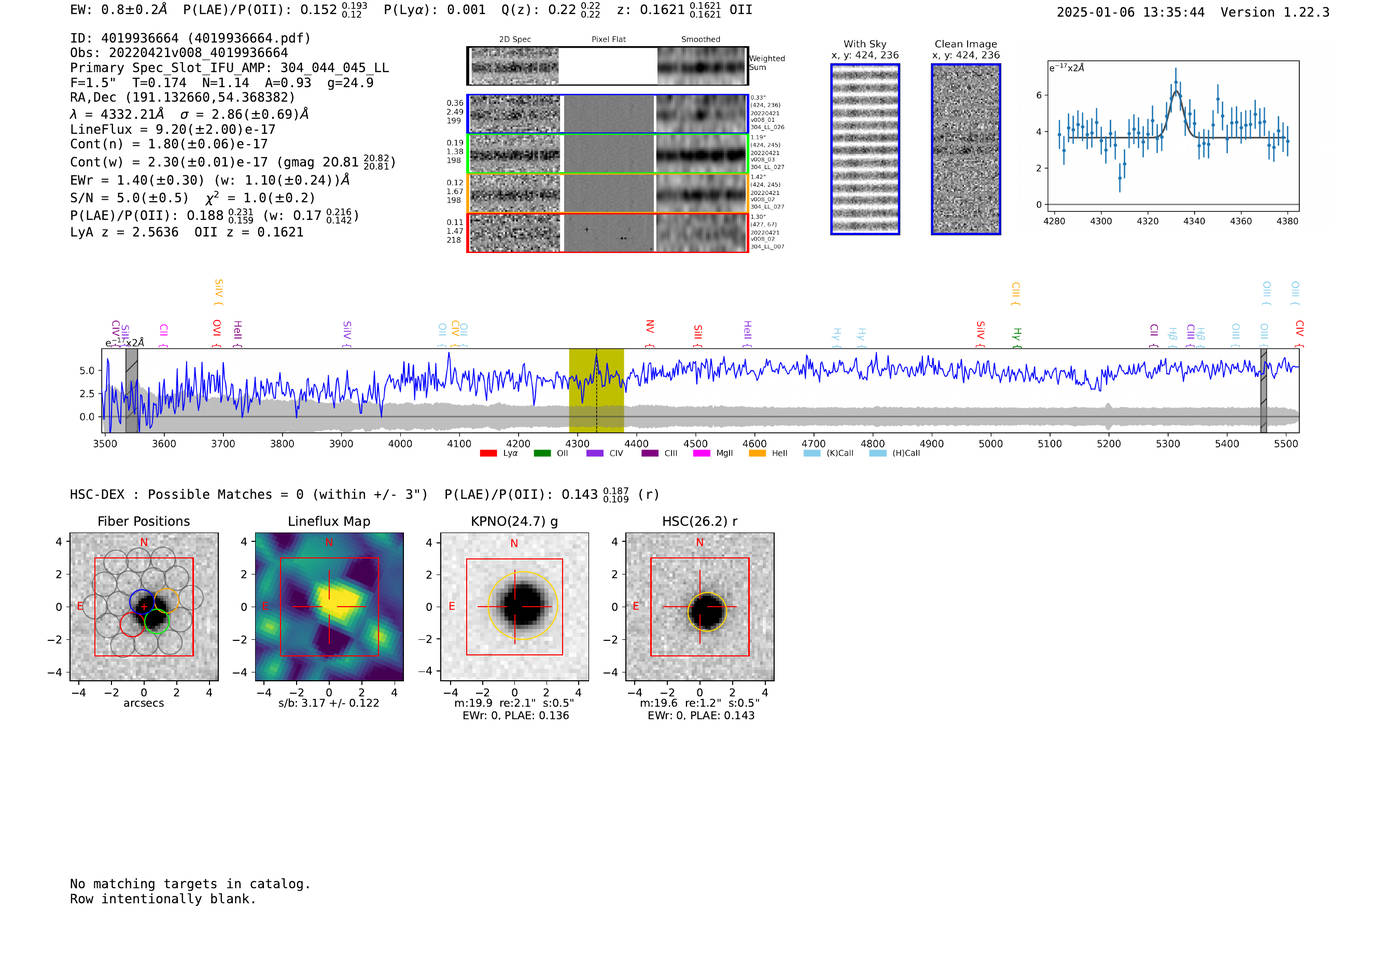Screen dimensions: 1400x953
Task: Click the Smoothed column header
Action: (701, 39)
